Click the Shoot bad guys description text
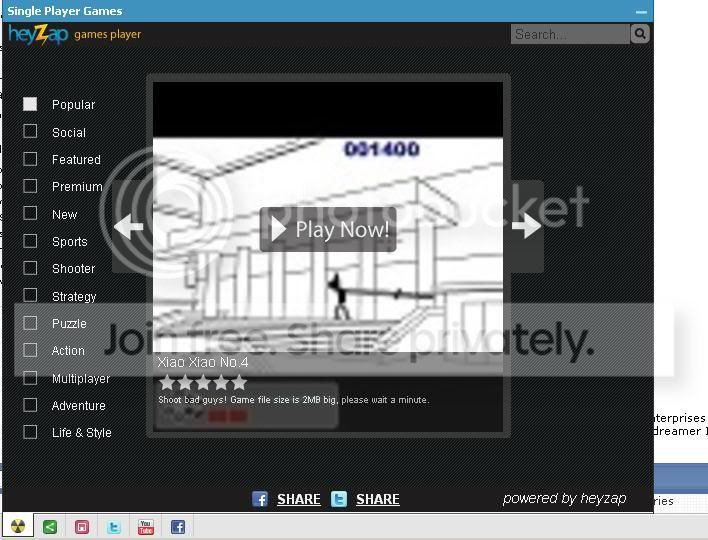 [293, 400]
